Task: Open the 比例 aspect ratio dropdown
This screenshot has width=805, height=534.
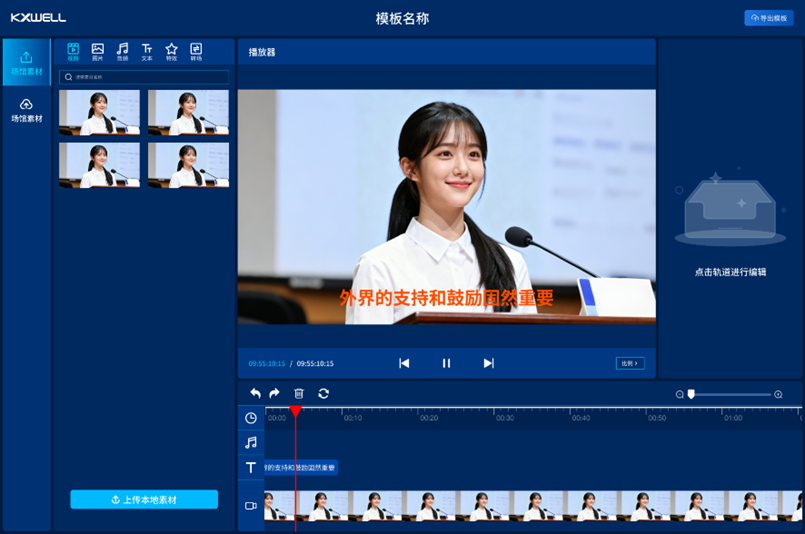Action: click(630, 363)
